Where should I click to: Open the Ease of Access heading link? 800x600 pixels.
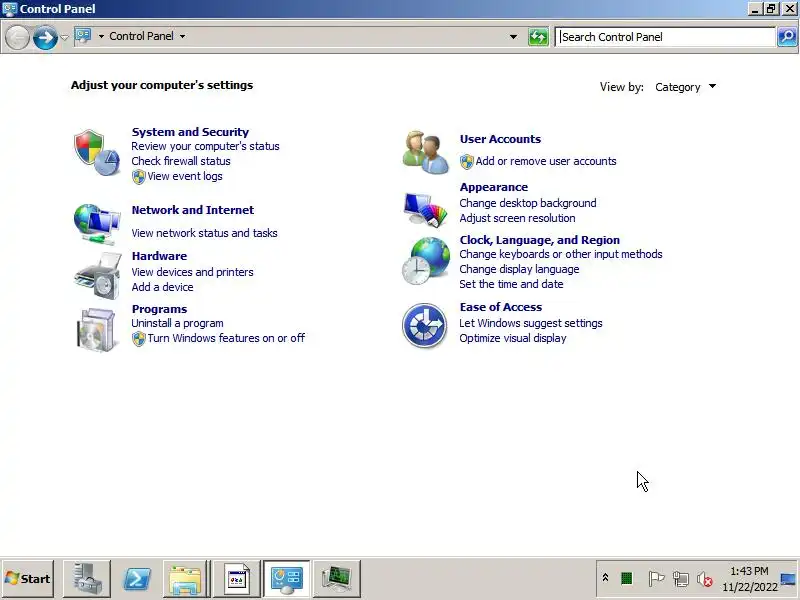[501, 307]
